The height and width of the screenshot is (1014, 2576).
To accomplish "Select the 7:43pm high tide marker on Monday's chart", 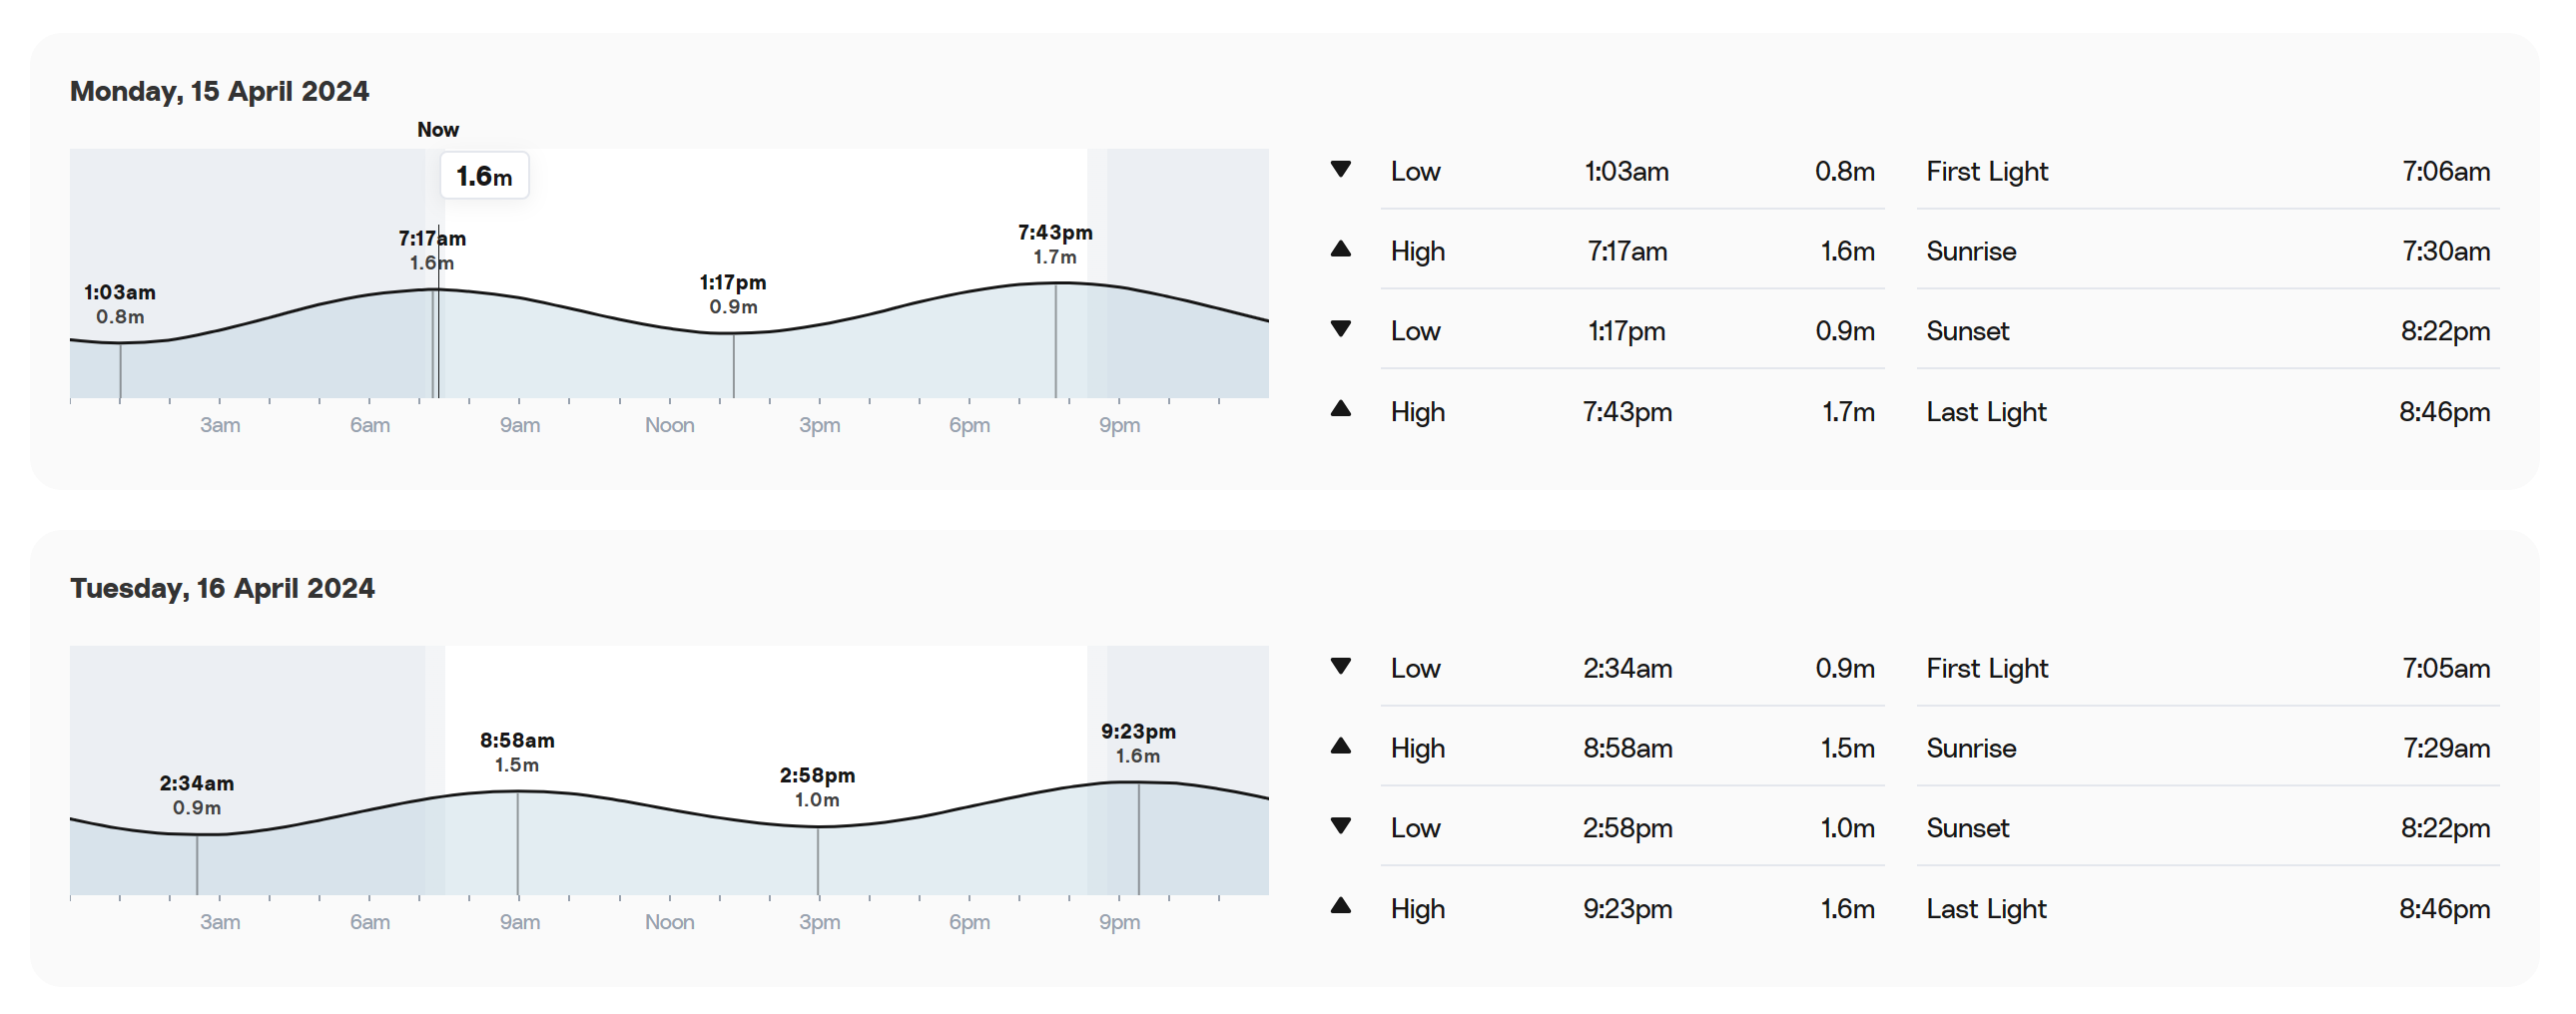I will pos(1055,244).
